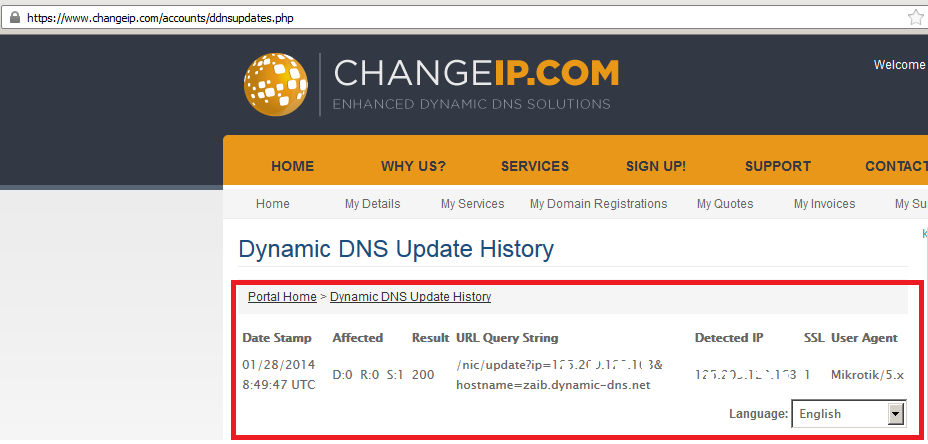Screen dimensions: 928x444
Task: Open the WHY US? navigation item
Action: [x=413, y=166]
